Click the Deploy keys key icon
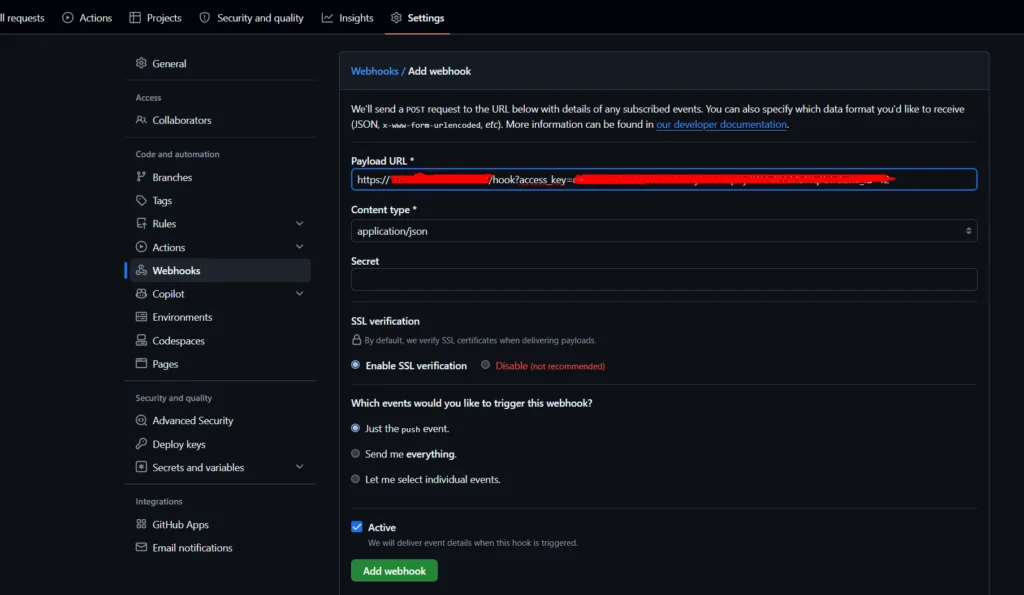 tap(141, 444)
